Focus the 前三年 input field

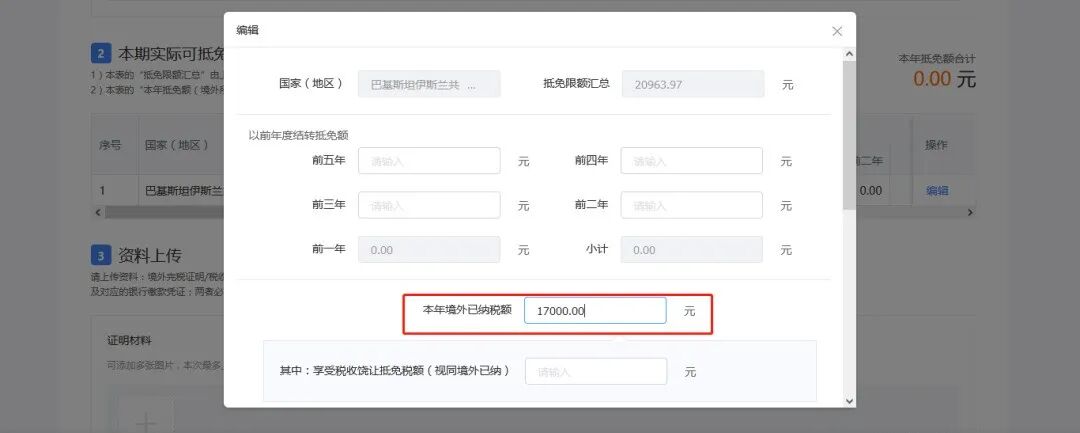tap(429, 205)
